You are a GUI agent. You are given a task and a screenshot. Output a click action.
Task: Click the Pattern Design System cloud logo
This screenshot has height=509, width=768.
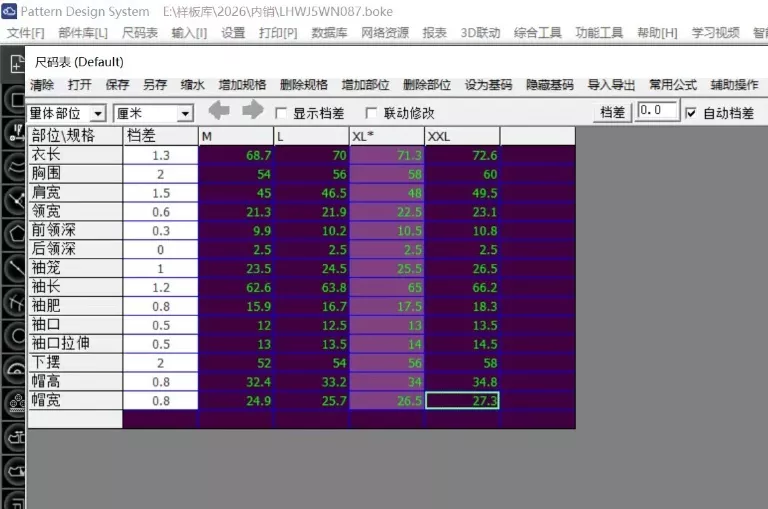tap(9, 11)
